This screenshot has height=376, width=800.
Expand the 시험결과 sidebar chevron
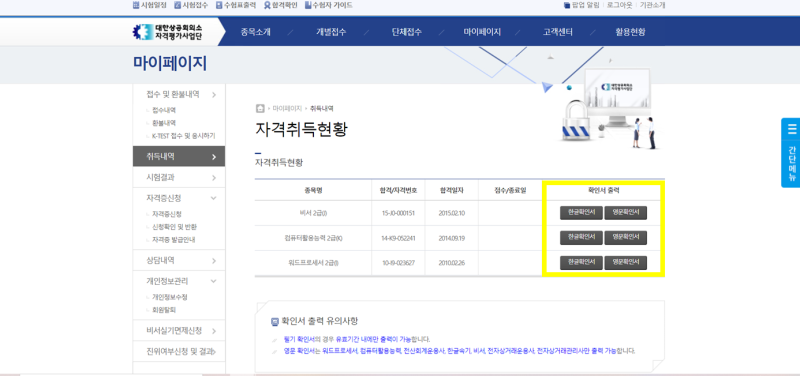214,178
